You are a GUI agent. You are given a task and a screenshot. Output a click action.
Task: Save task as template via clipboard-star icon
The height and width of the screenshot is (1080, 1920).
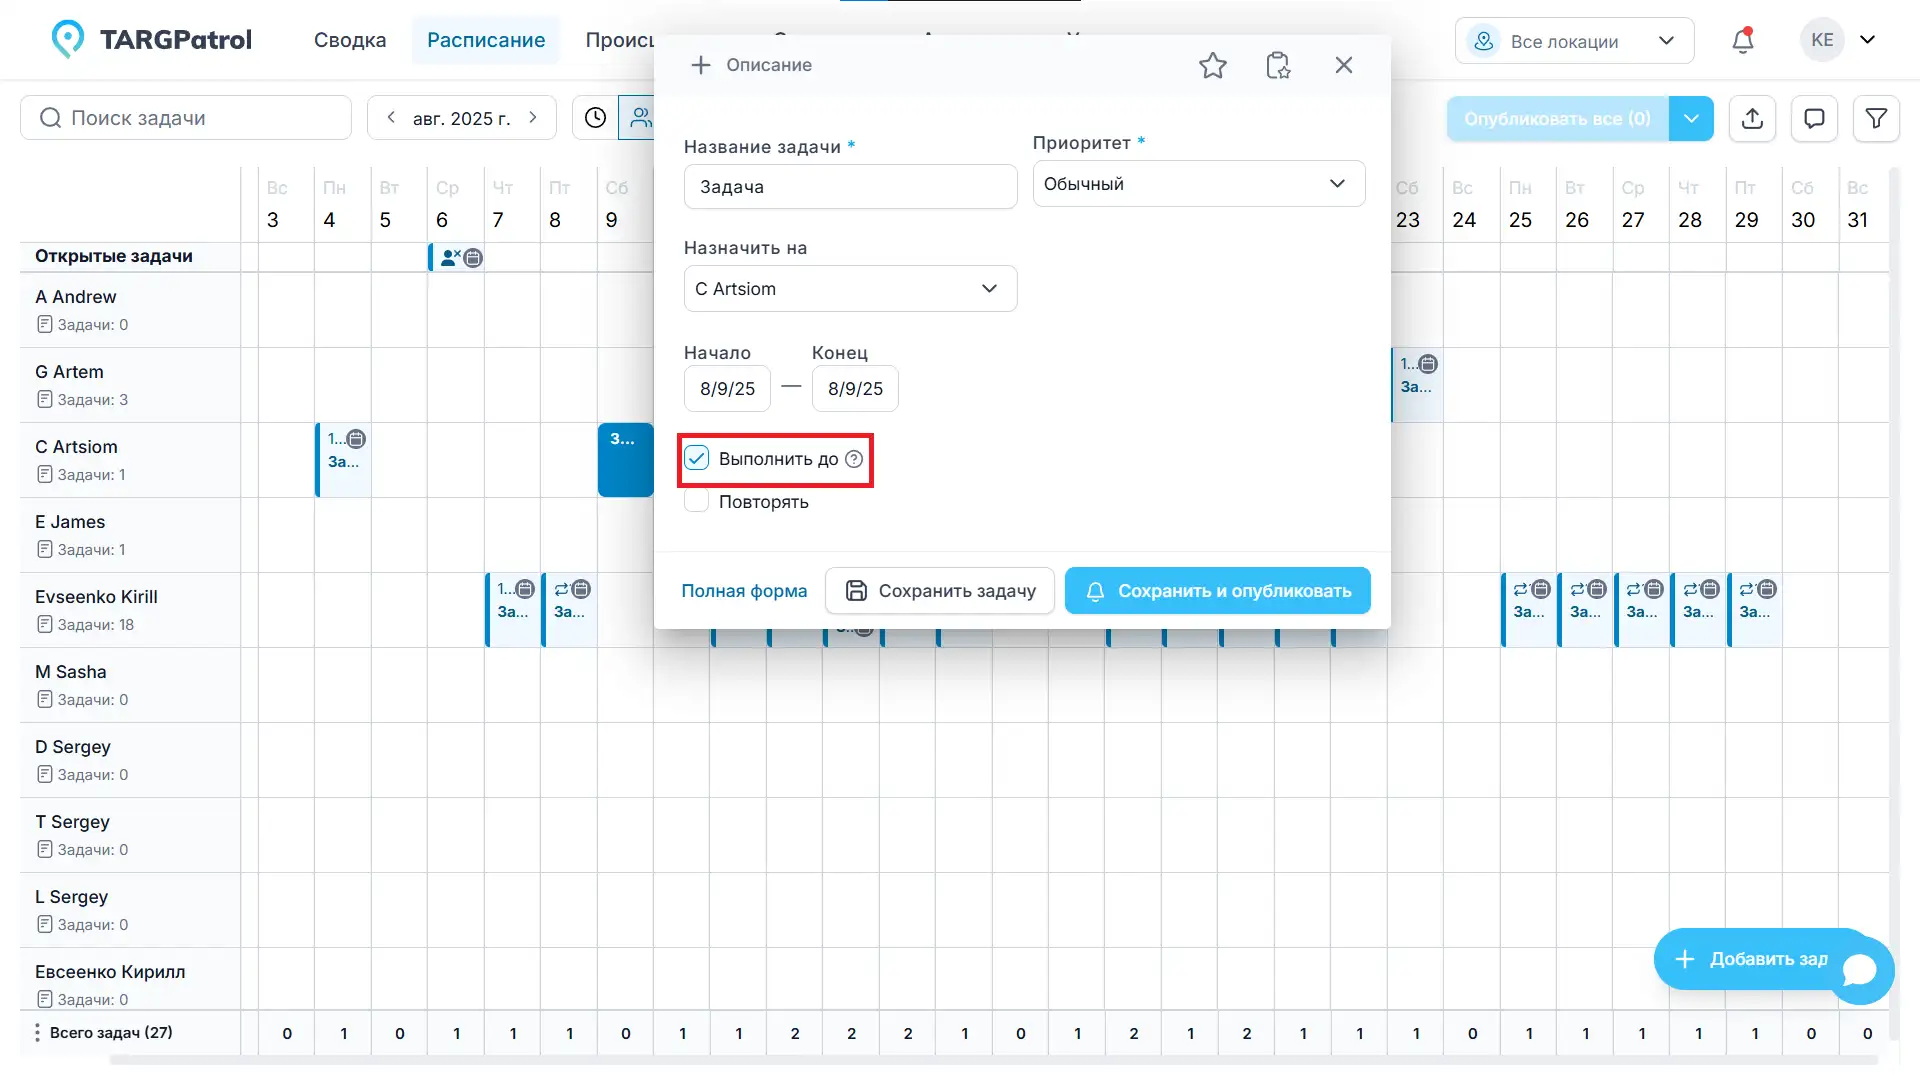coord(1278,65)
